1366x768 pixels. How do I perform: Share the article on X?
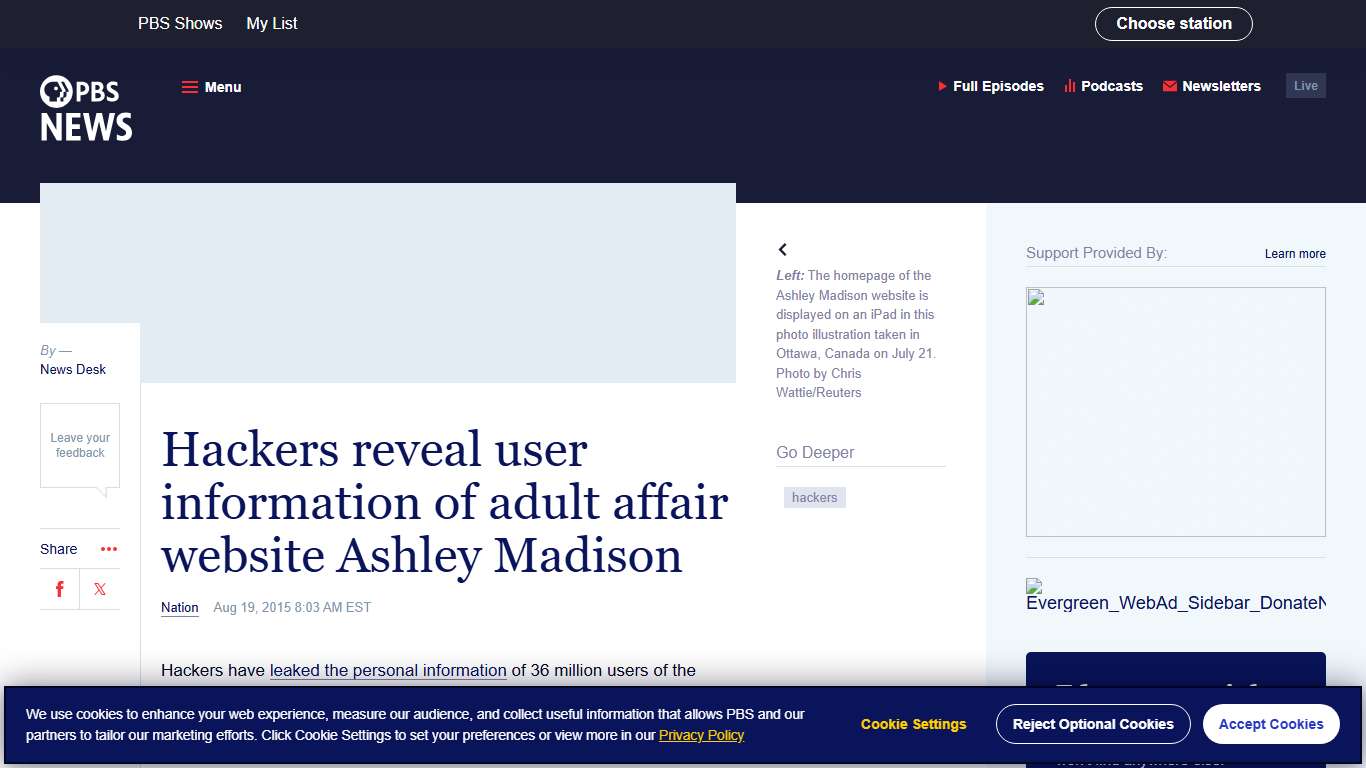coord(99,589)
